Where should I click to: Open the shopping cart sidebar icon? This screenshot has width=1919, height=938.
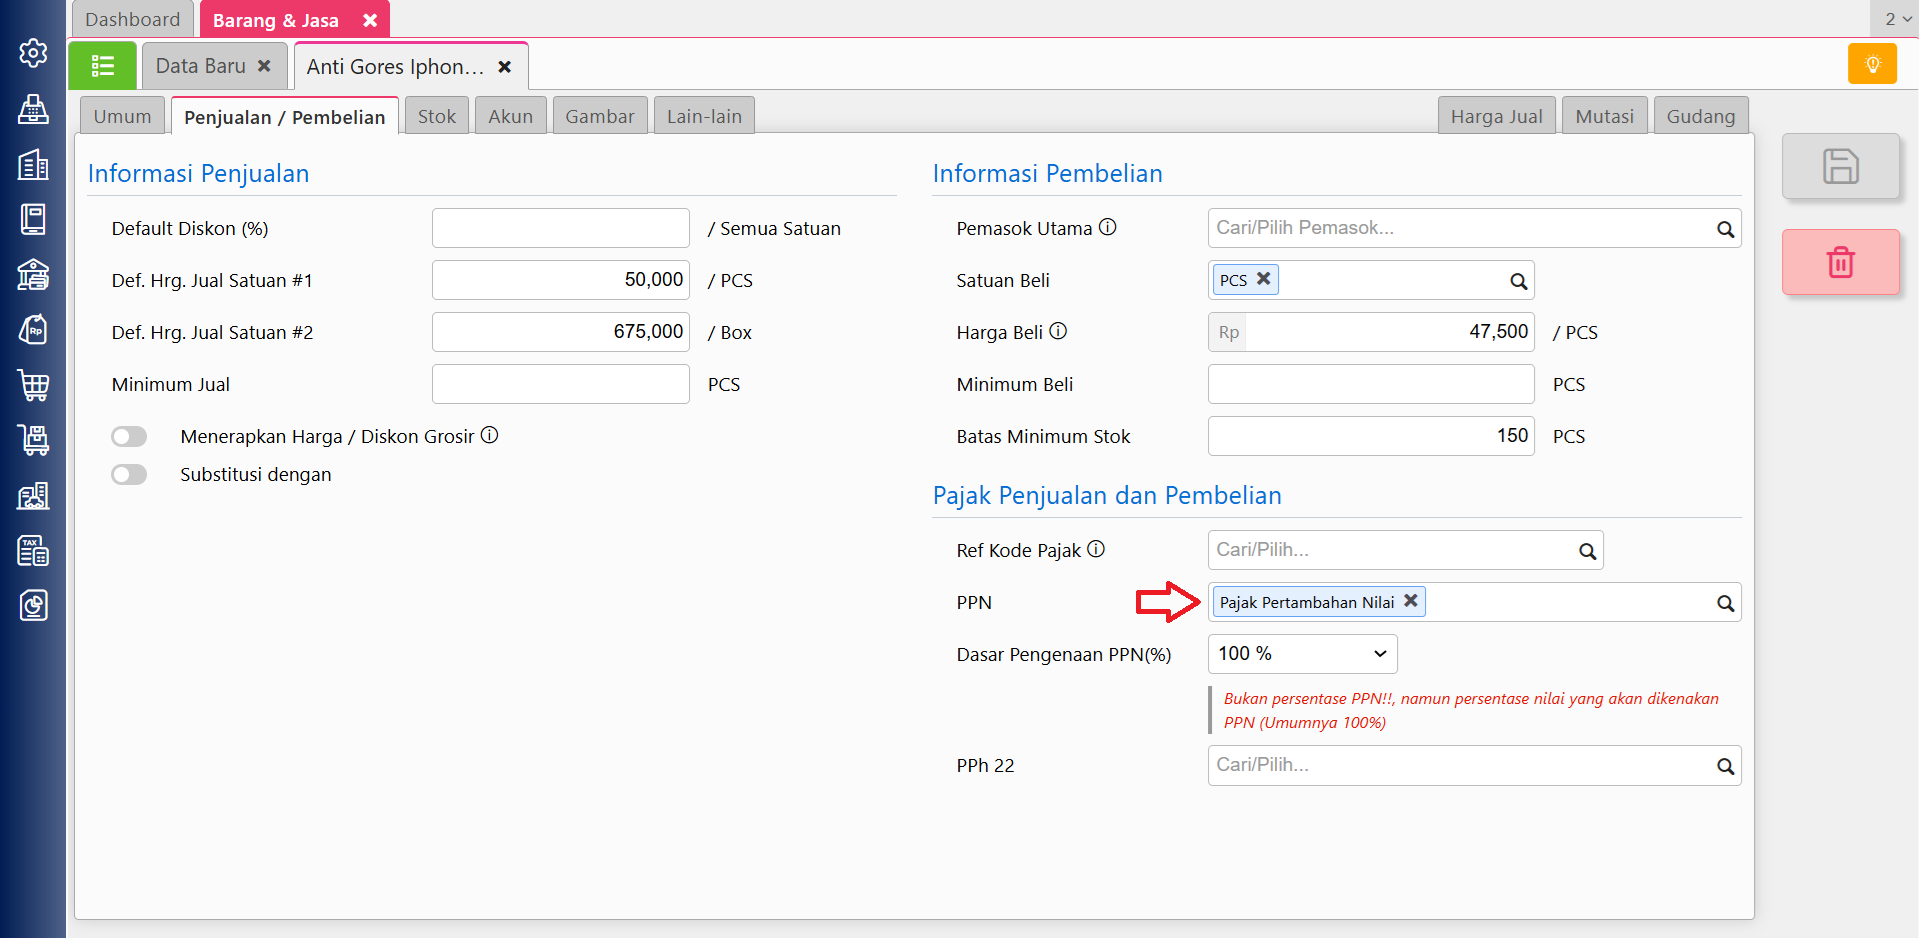pyautogui.click(x=33, y=385)
